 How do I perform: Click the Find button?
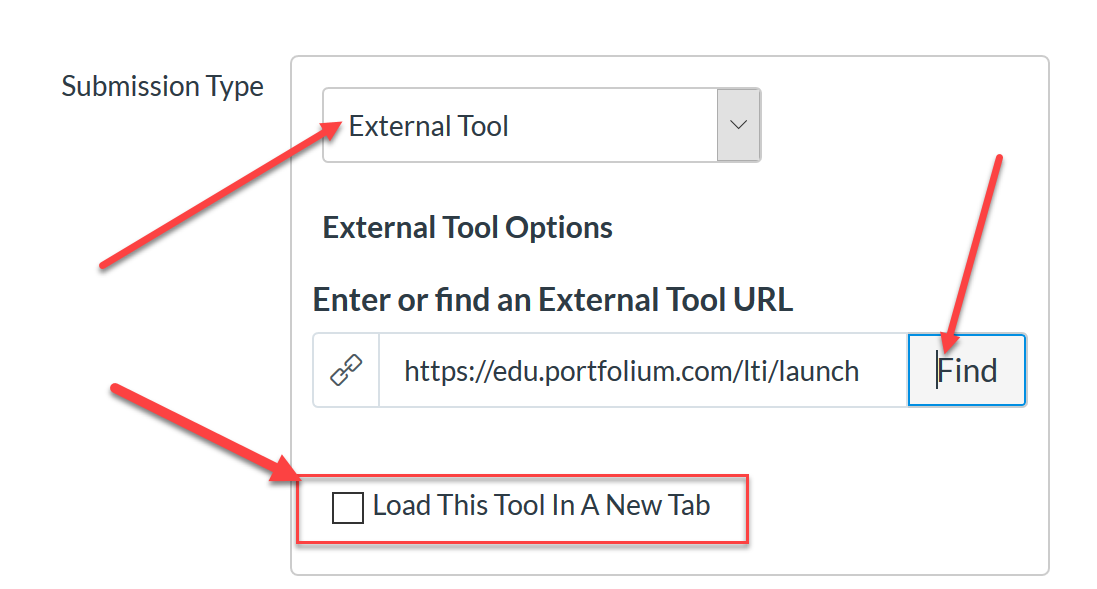click(967, 370)
